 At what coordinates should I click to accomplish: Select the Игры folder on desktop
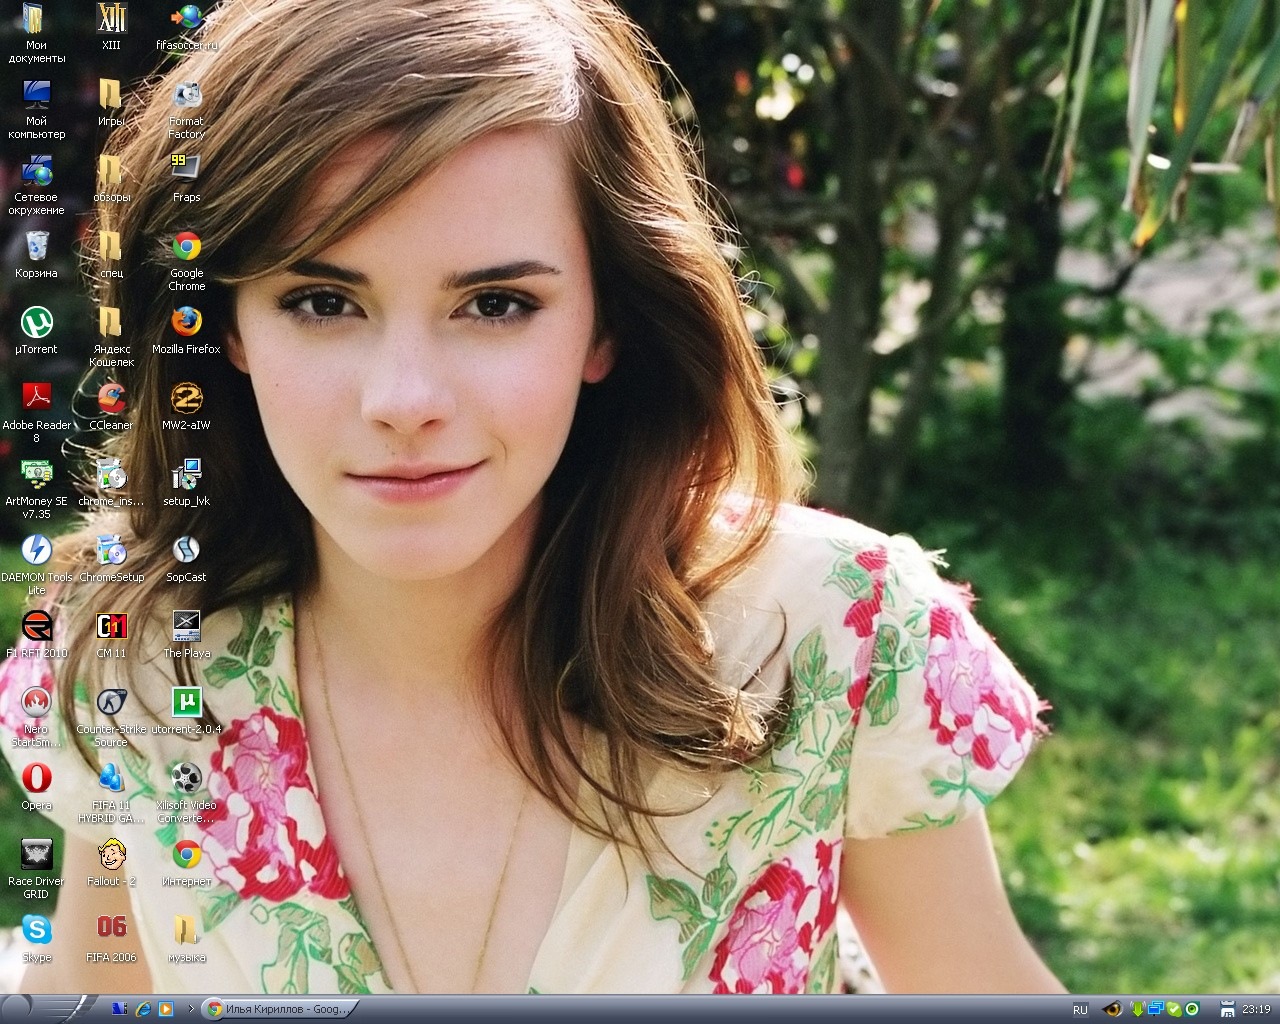pyautogui.click(x=111, y=95)
